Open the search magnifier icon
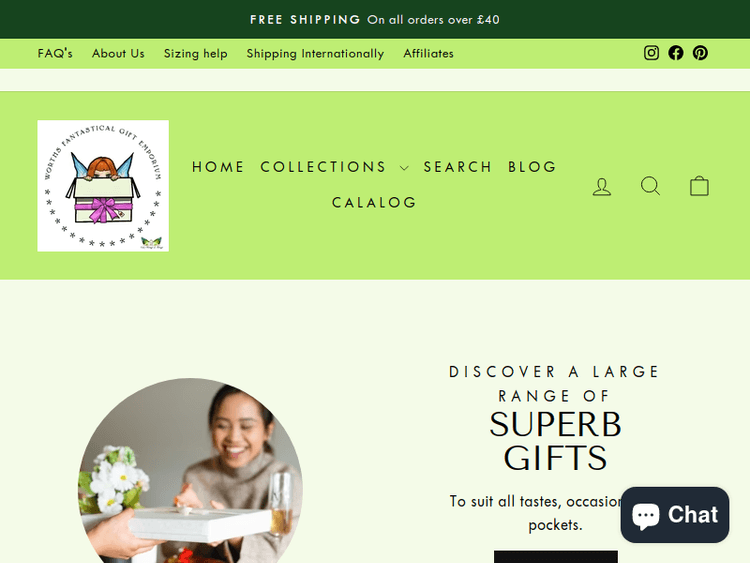Image resolution: width=750 pixels, height=563 pixels. (x=651, y=186)
